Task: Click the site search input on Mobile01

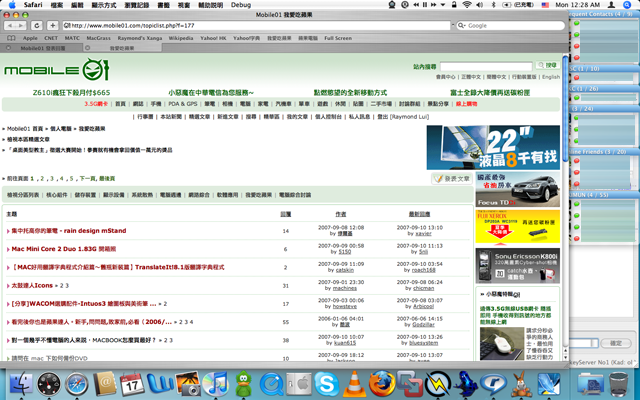Action: click(x=486, y=66)
